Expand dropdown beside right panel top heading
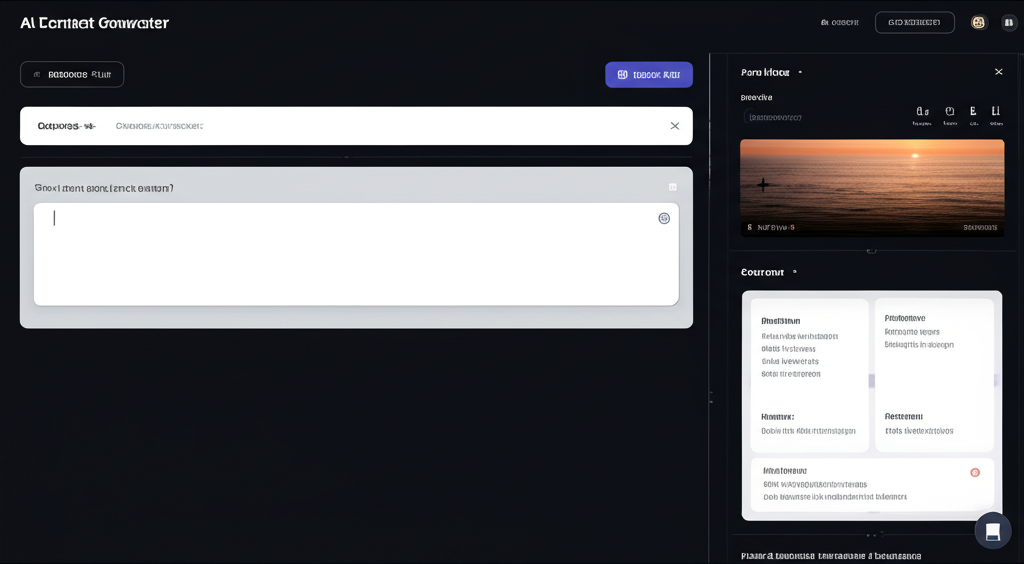This screenshot has width=1024, height=564. pyautogui.click(x=800, y=72)
